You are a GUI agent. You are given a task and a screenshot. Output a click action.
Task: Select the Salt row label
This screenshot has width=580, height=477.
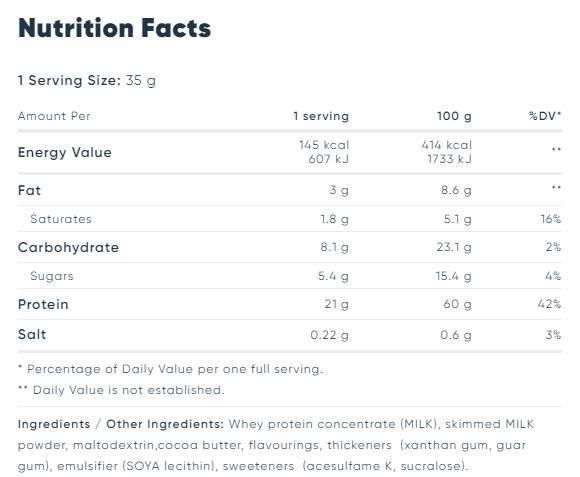point(32,334)
